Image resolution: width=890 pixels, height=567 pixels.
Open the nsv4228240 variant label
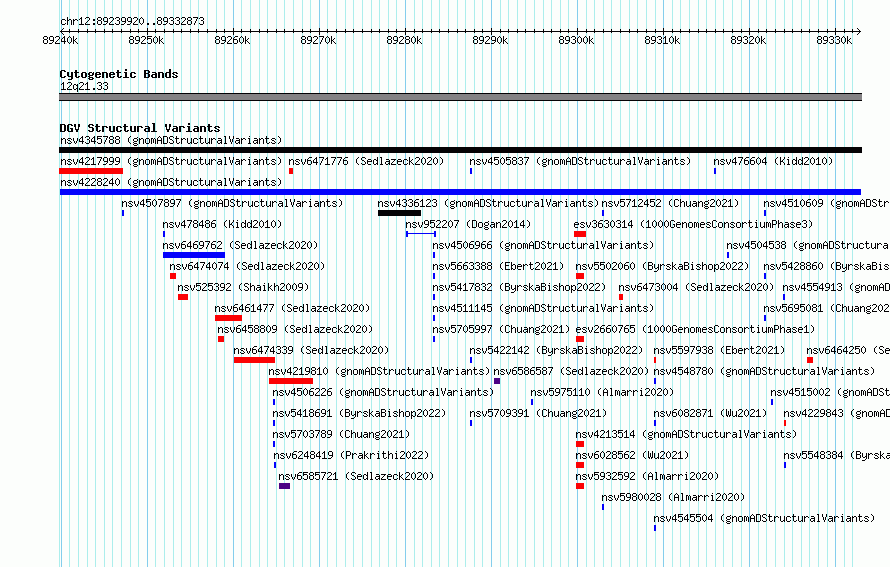(171, 182)
